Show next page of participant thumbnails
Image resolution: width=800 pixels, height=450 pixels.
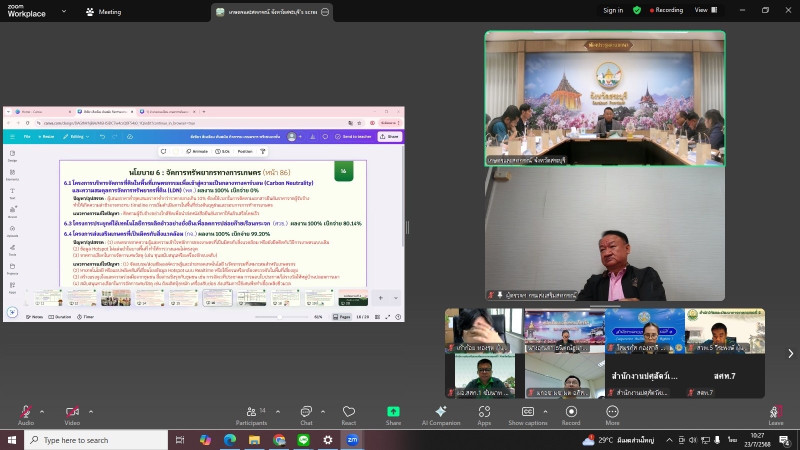click(790, 353)
